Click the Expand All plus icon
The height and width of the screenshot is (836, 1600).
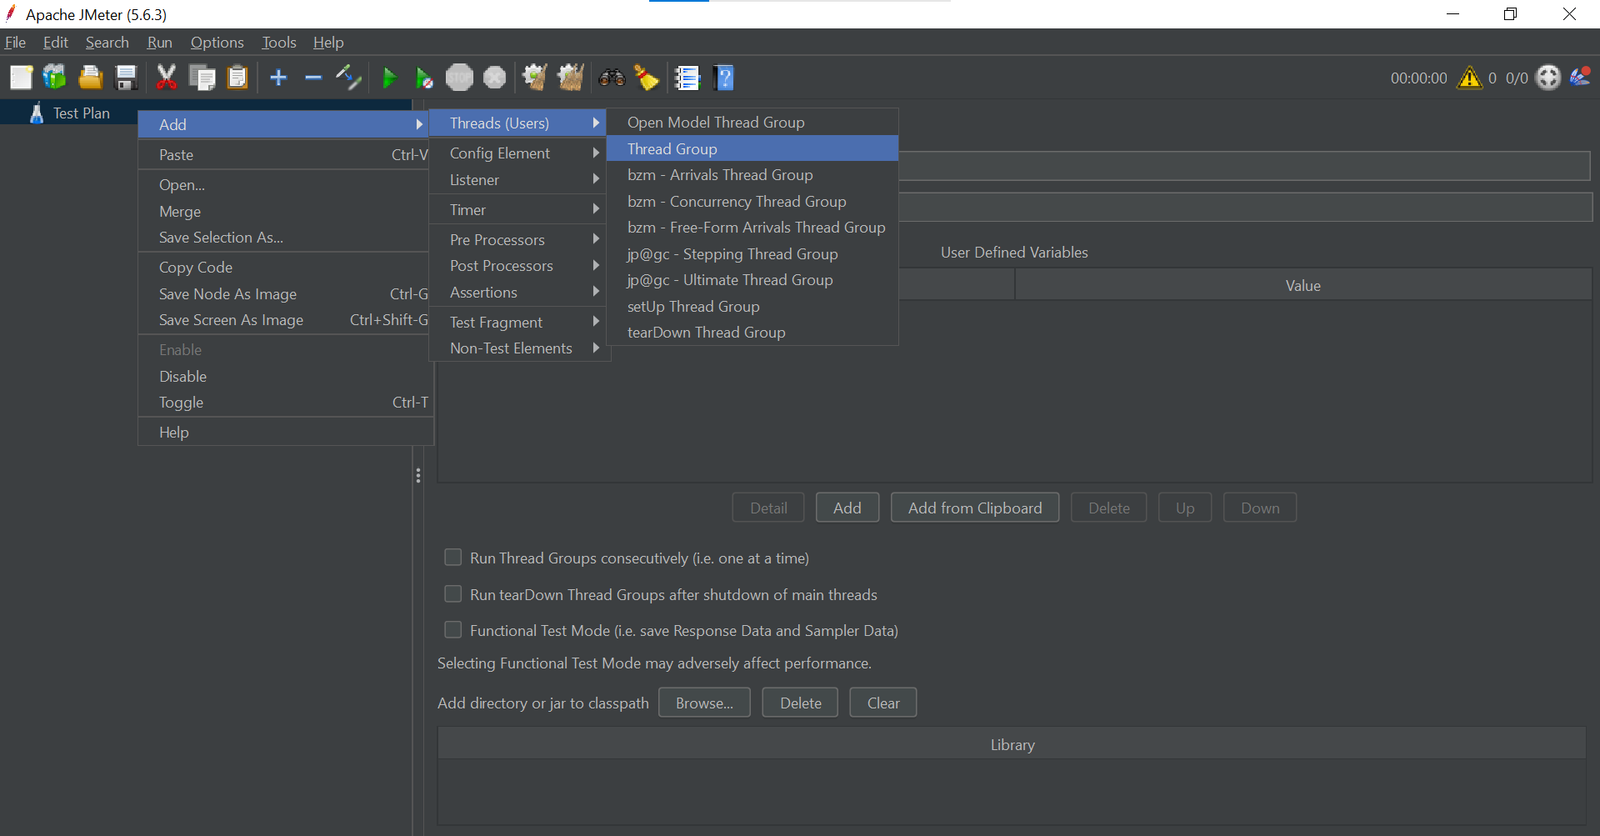tap(279, 77)
